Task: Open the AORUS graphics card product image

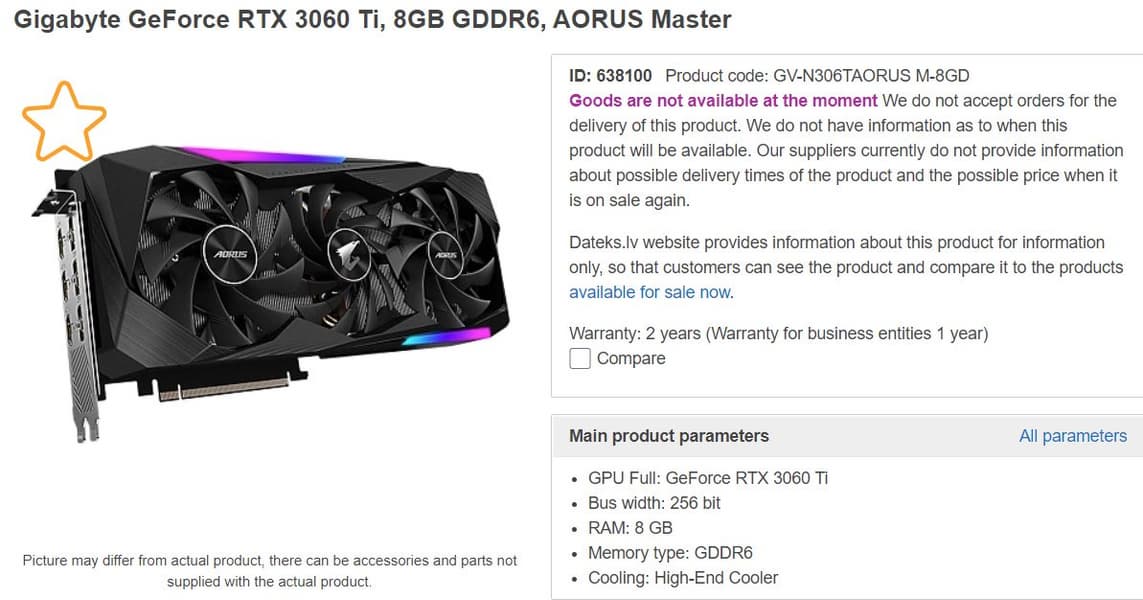Action: pos(271,292)
